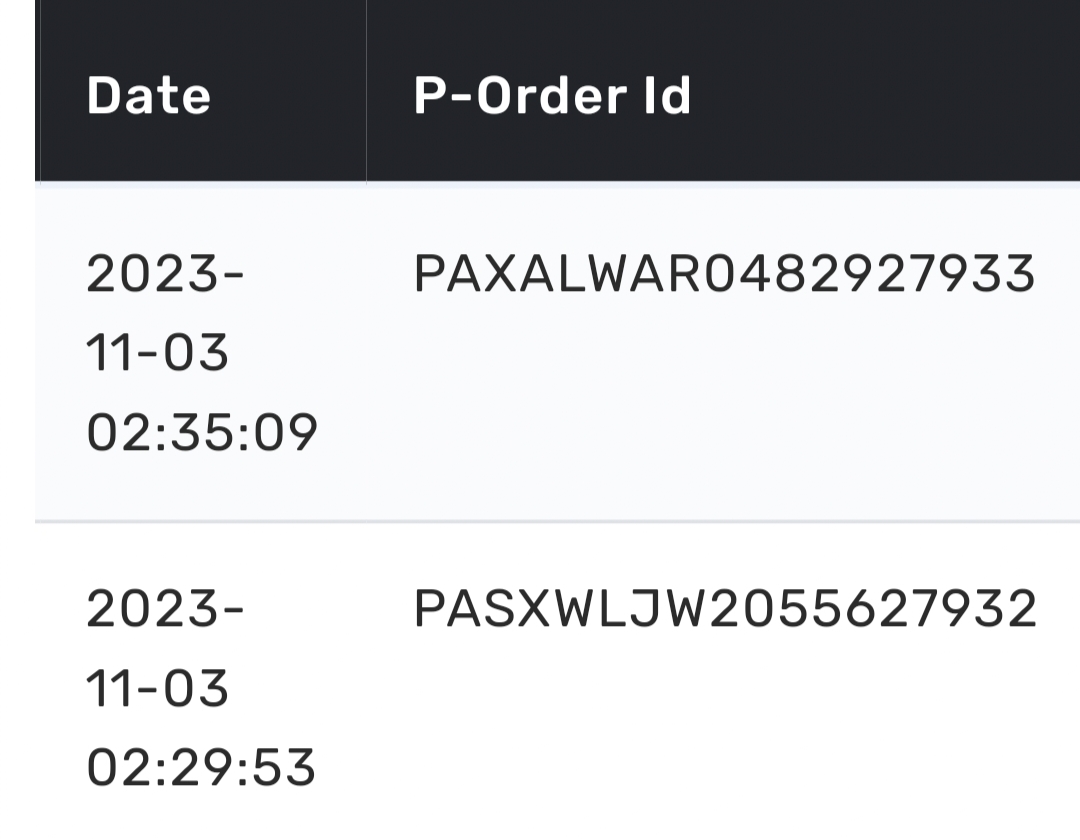Click "11-03" in the first row date
Screen dimensions: 1080x840
point(158,353)
